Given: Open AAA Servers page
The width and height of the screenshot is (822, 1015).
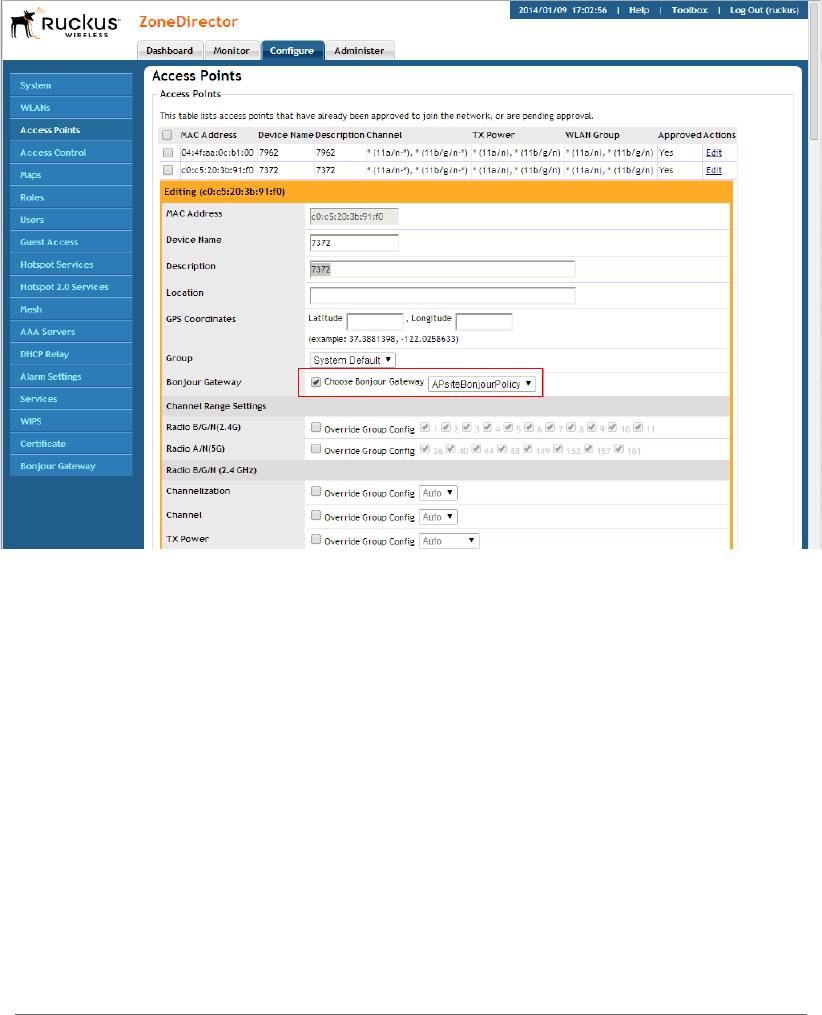Looking at the screenshot, I should [x=71, y=331].
